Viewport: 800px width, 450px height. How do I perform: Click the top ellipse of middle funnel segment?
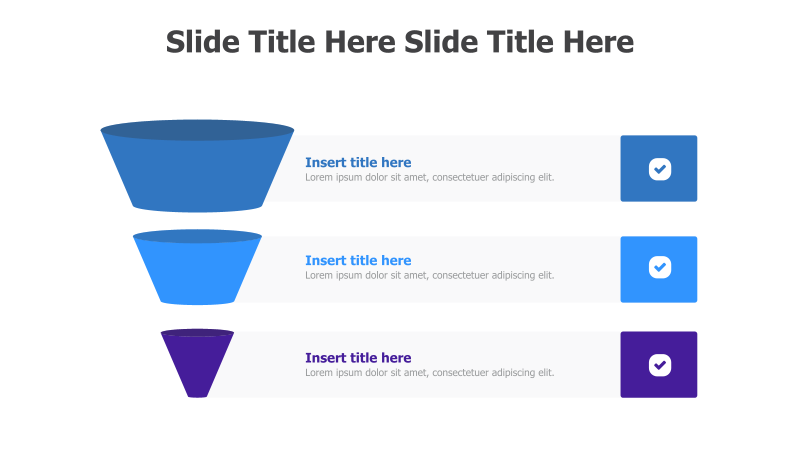197,236
